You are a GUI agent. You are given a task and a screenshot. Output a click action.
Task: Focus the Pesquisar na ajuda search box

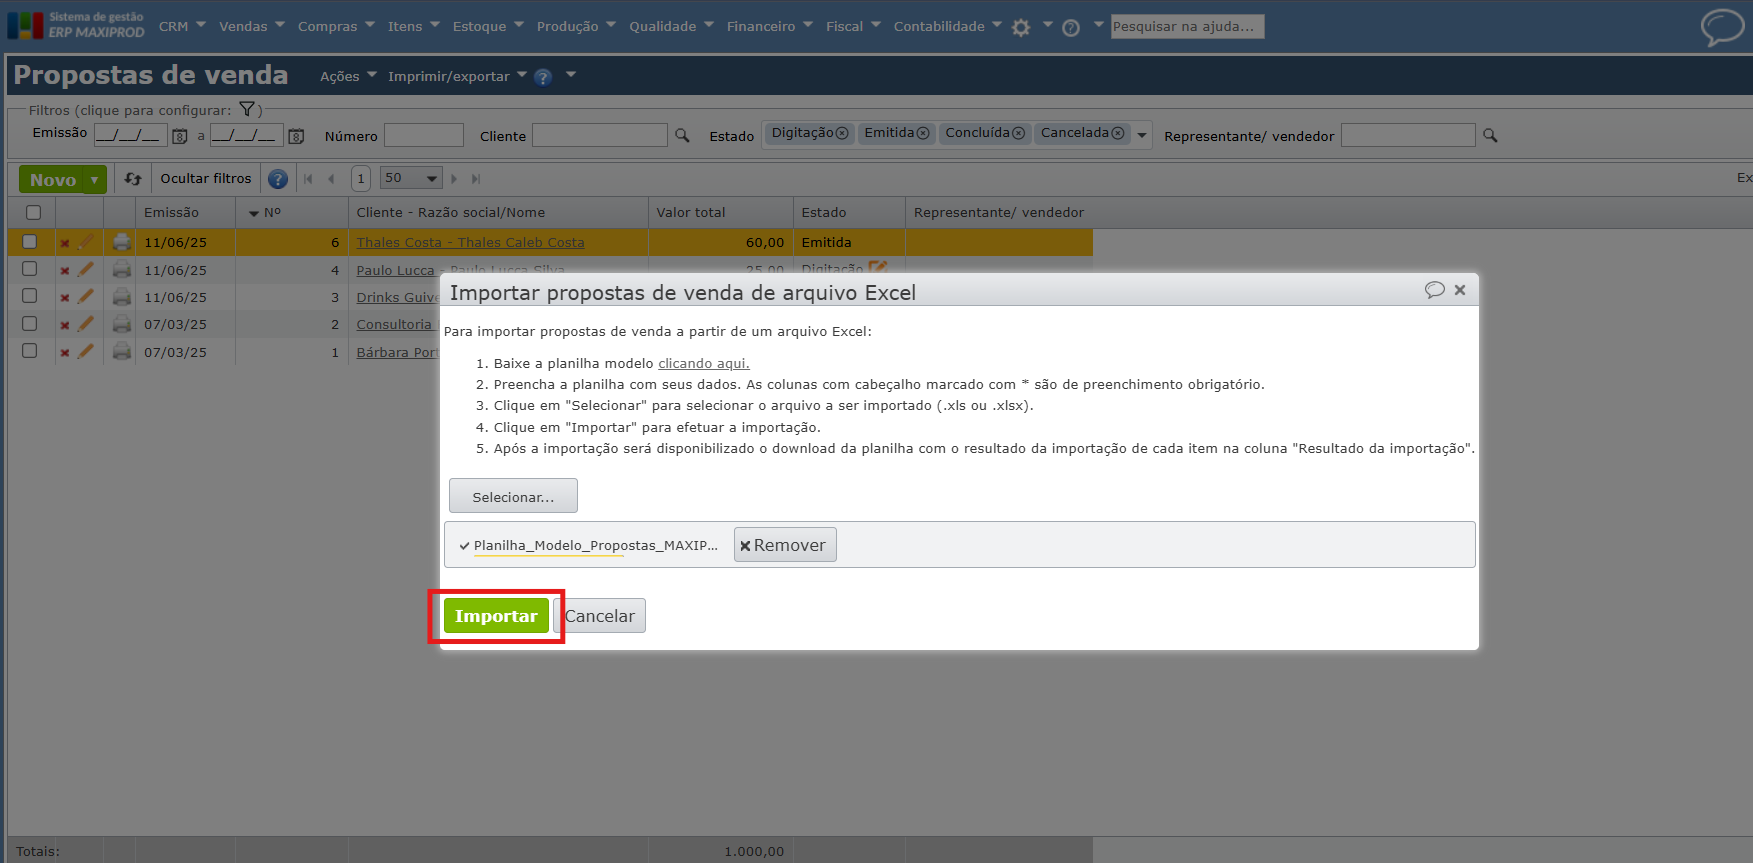[1187, 26]
